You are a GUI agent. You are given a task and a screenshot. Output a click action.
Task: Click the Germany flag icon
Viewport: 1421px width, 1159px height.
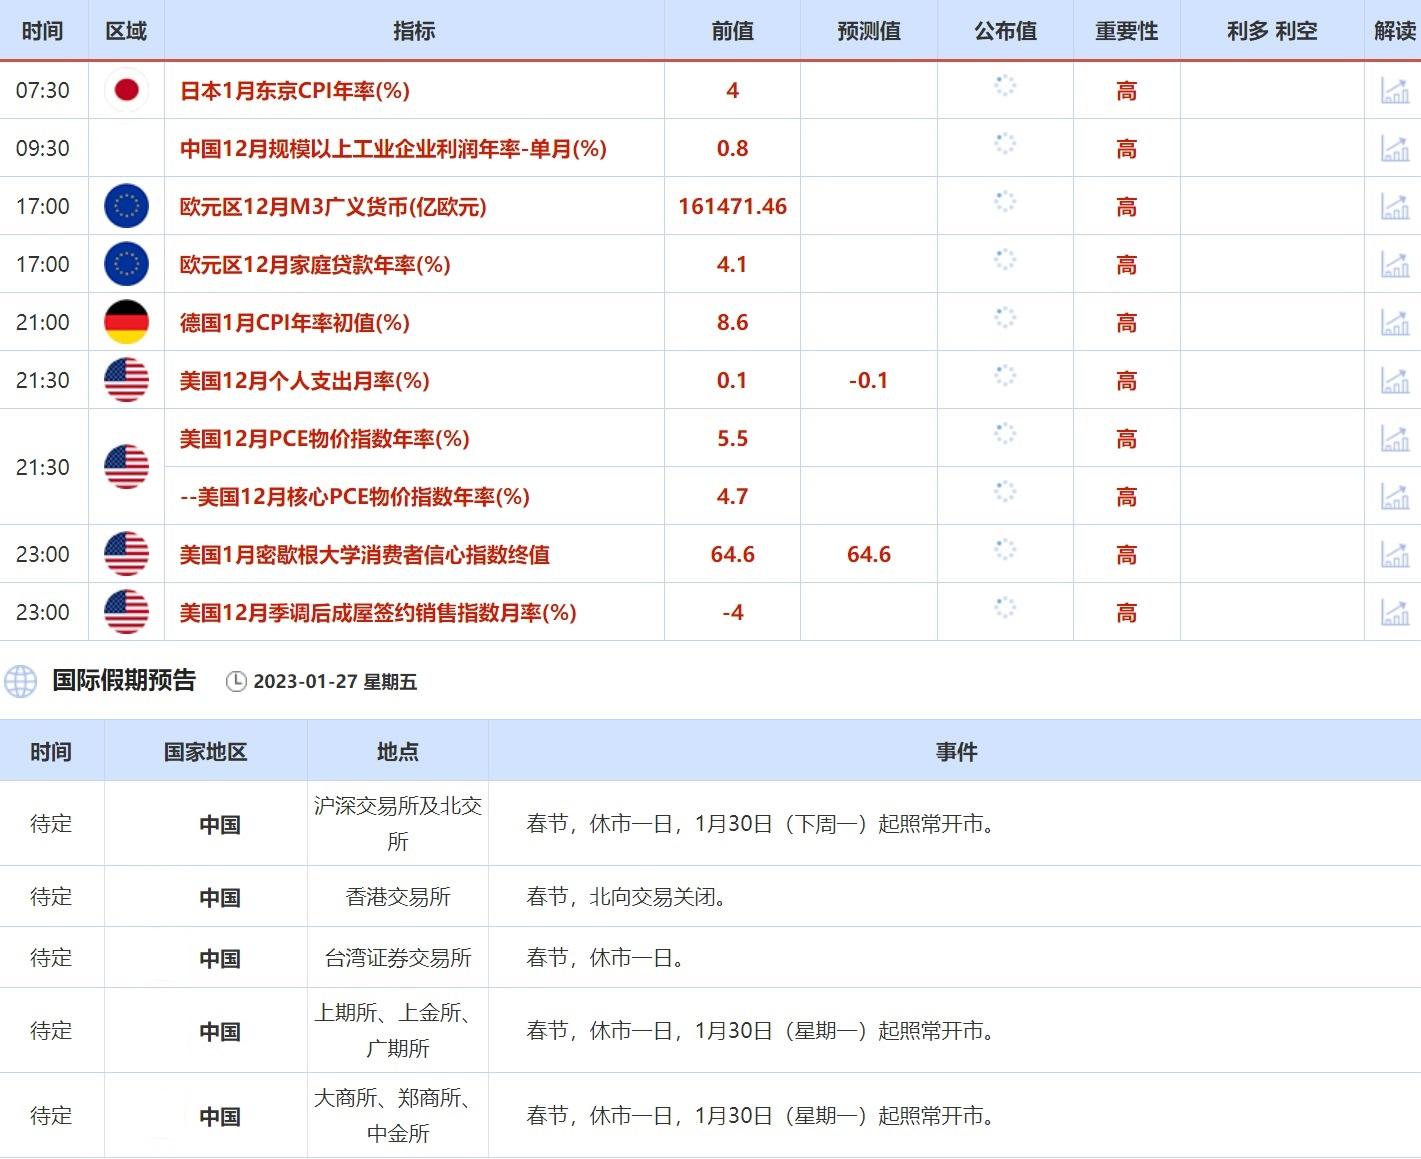click(x=126, y=322)
